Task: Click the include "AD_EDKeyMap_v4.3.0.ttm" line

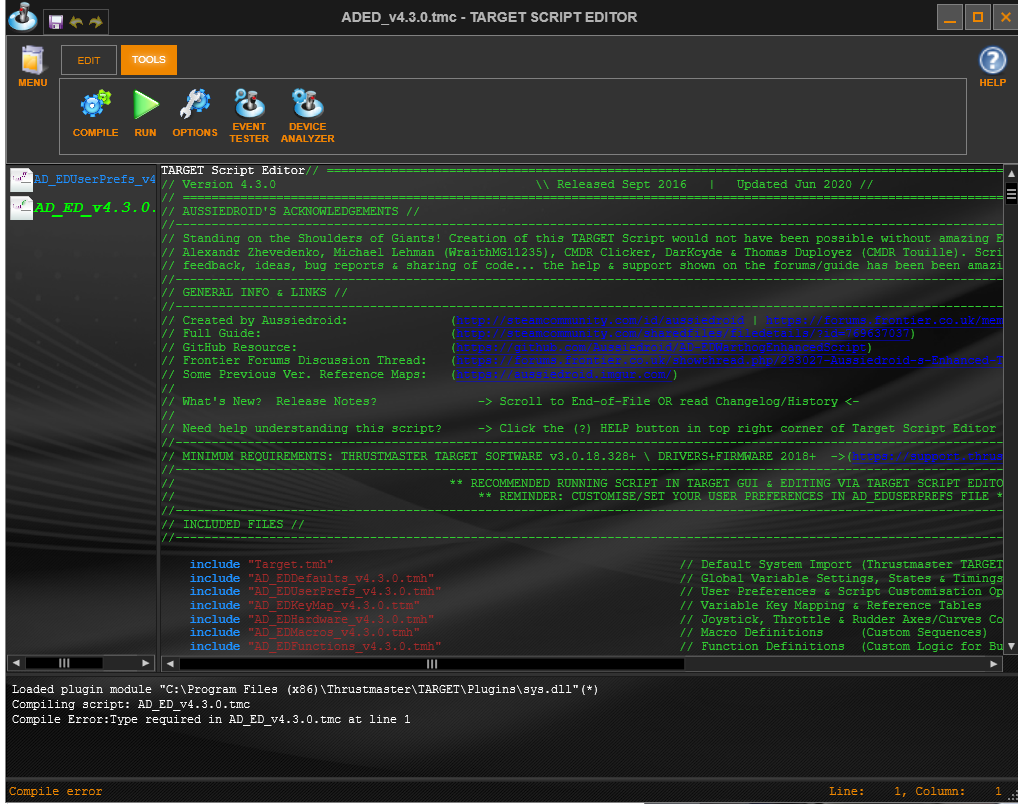Action: tap(305, 605)
